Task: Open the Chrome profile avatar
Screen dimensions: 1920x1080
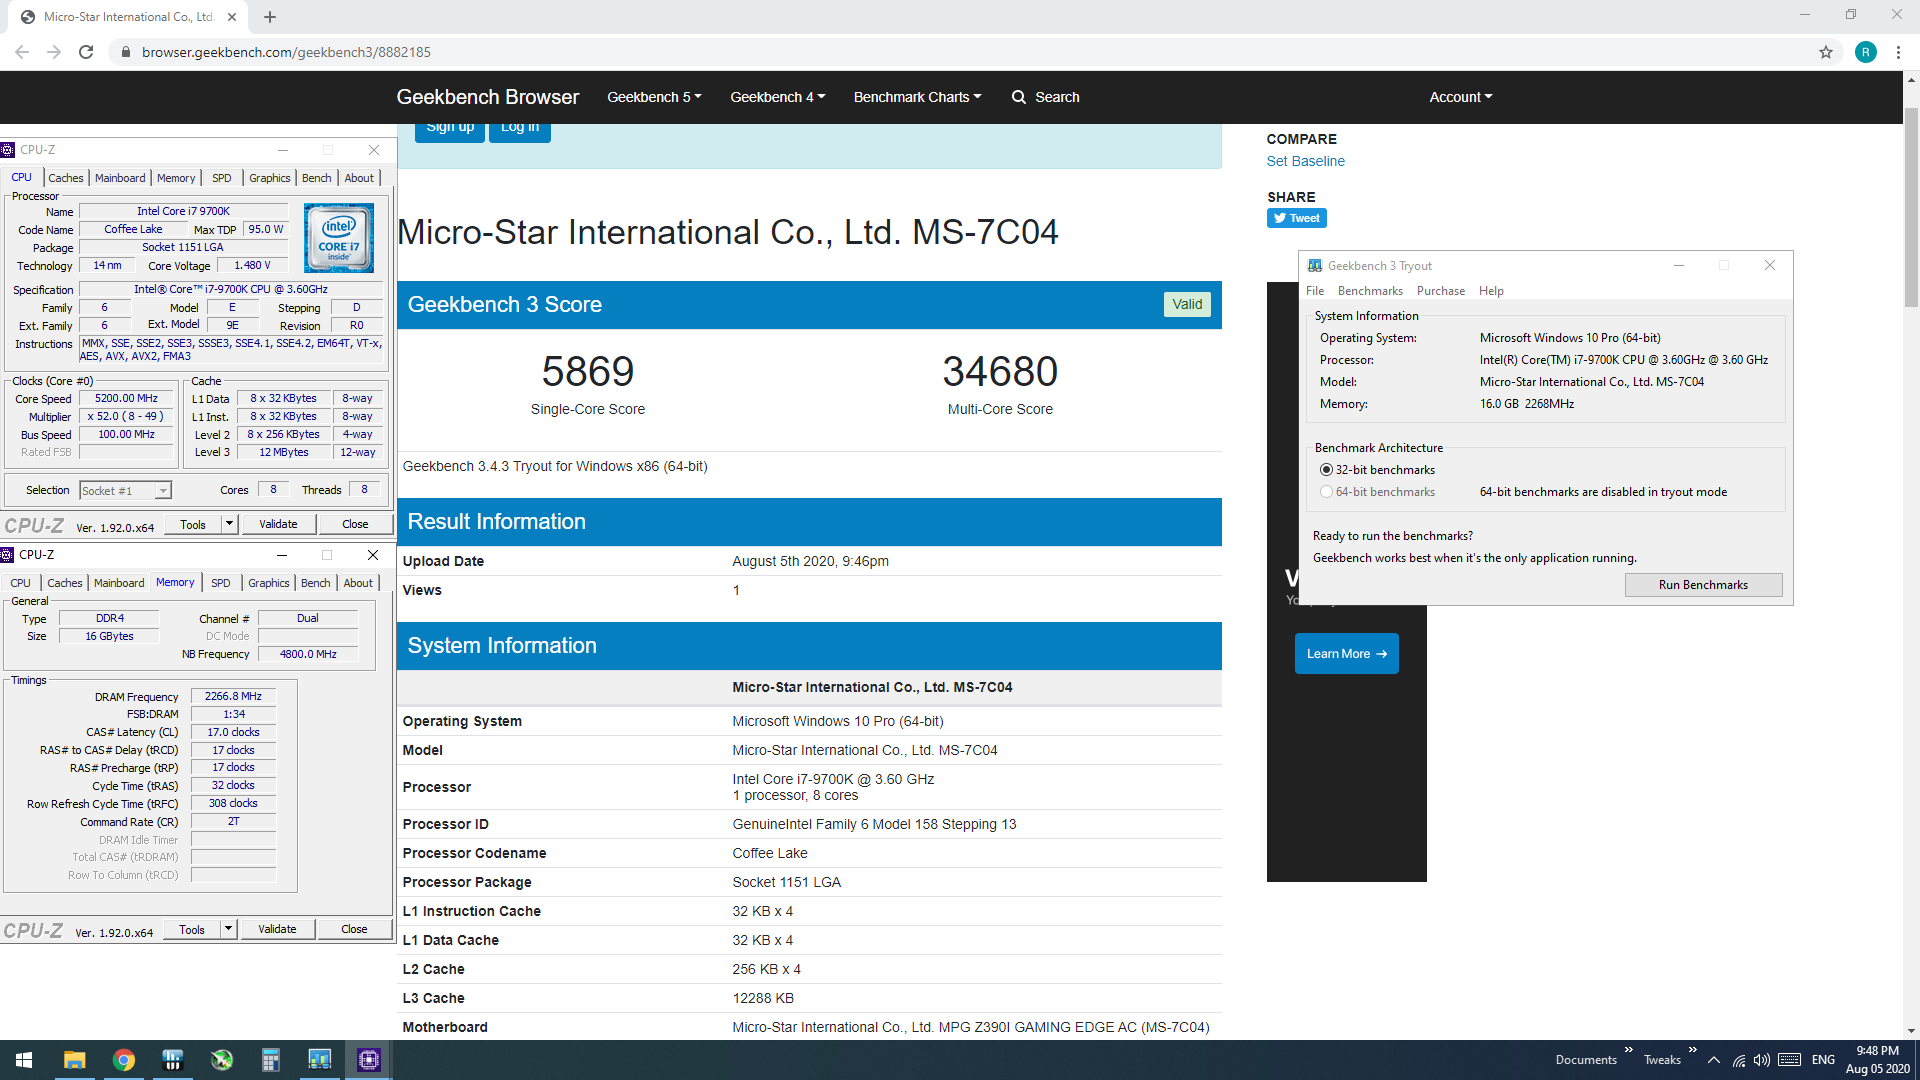Action: [1866, 52]
